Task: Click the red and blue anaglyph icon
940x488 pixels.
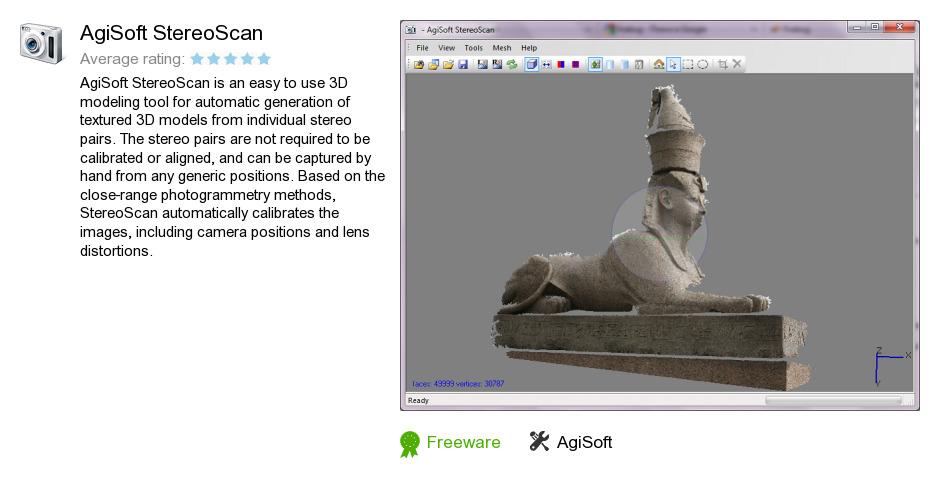Action: pyautogui.click(x=561, y=64)
